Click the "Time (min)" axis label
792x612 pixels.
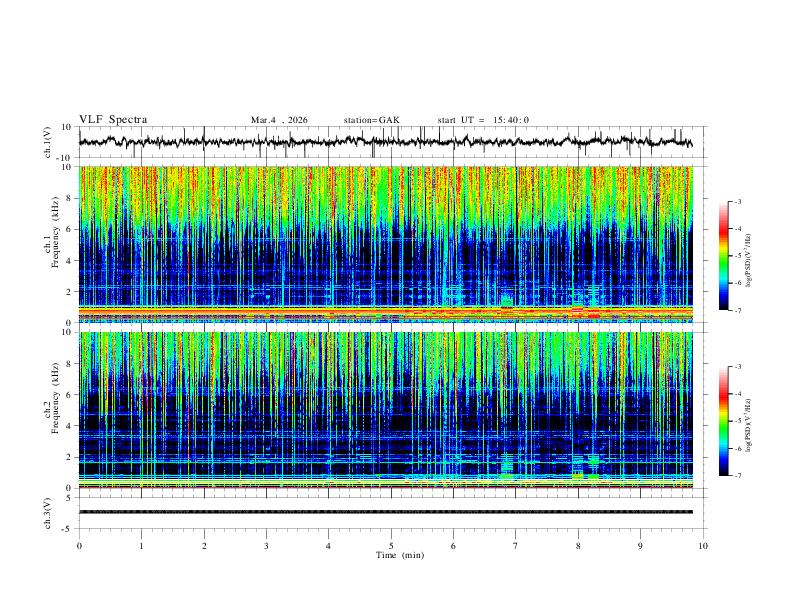tap(400, 555)
